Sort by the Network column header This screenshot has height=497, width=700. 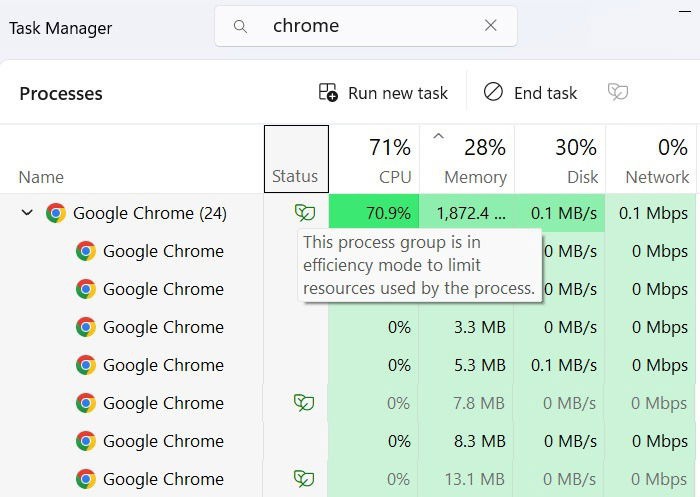[x=650, y=159]
